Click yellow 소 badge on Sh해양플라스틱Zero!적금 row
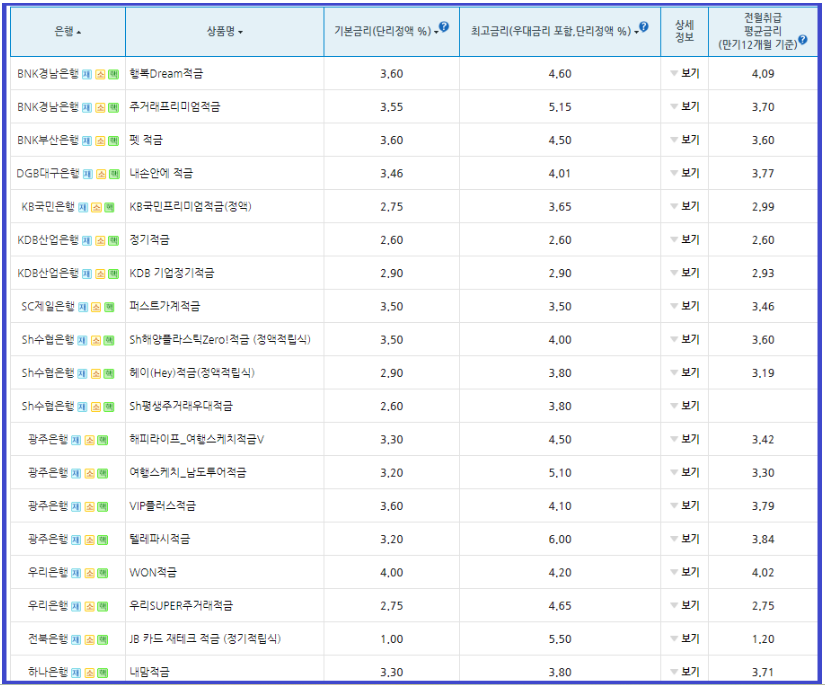This screenshot has height=685, width=825. click(96, 341)
